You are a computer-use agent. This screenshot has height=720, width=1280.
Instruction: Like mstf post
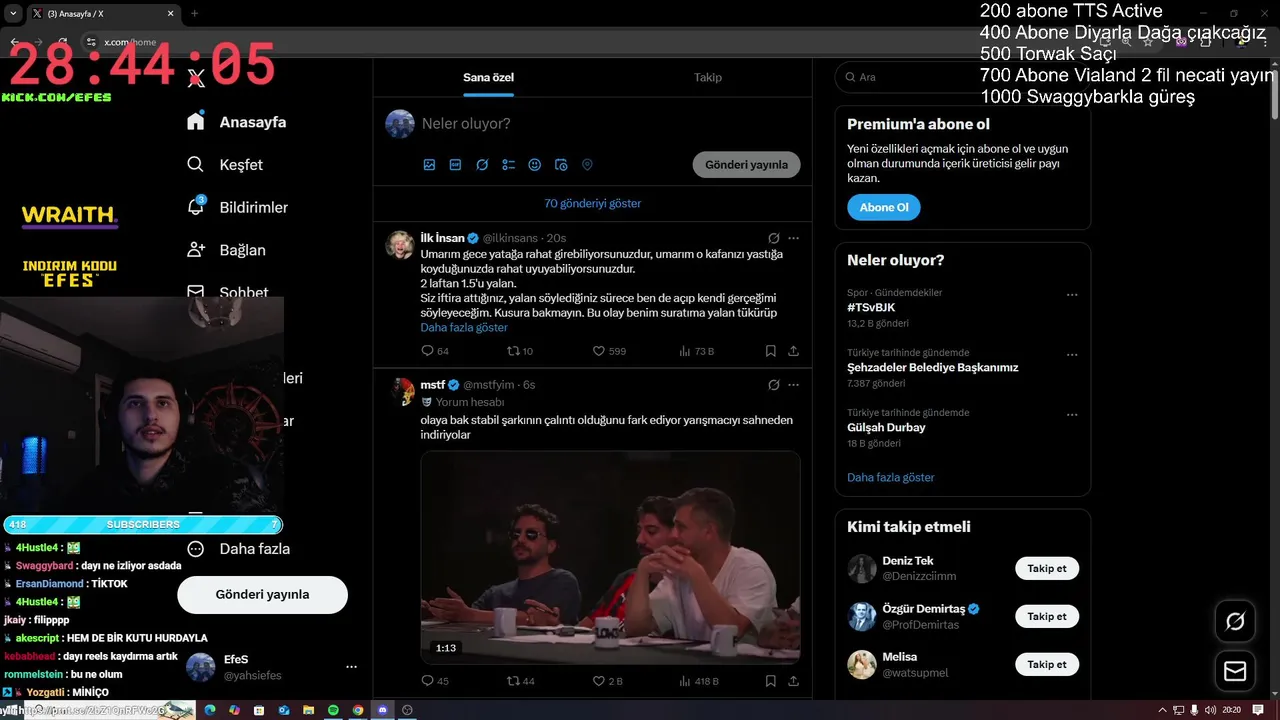(608, 681)
